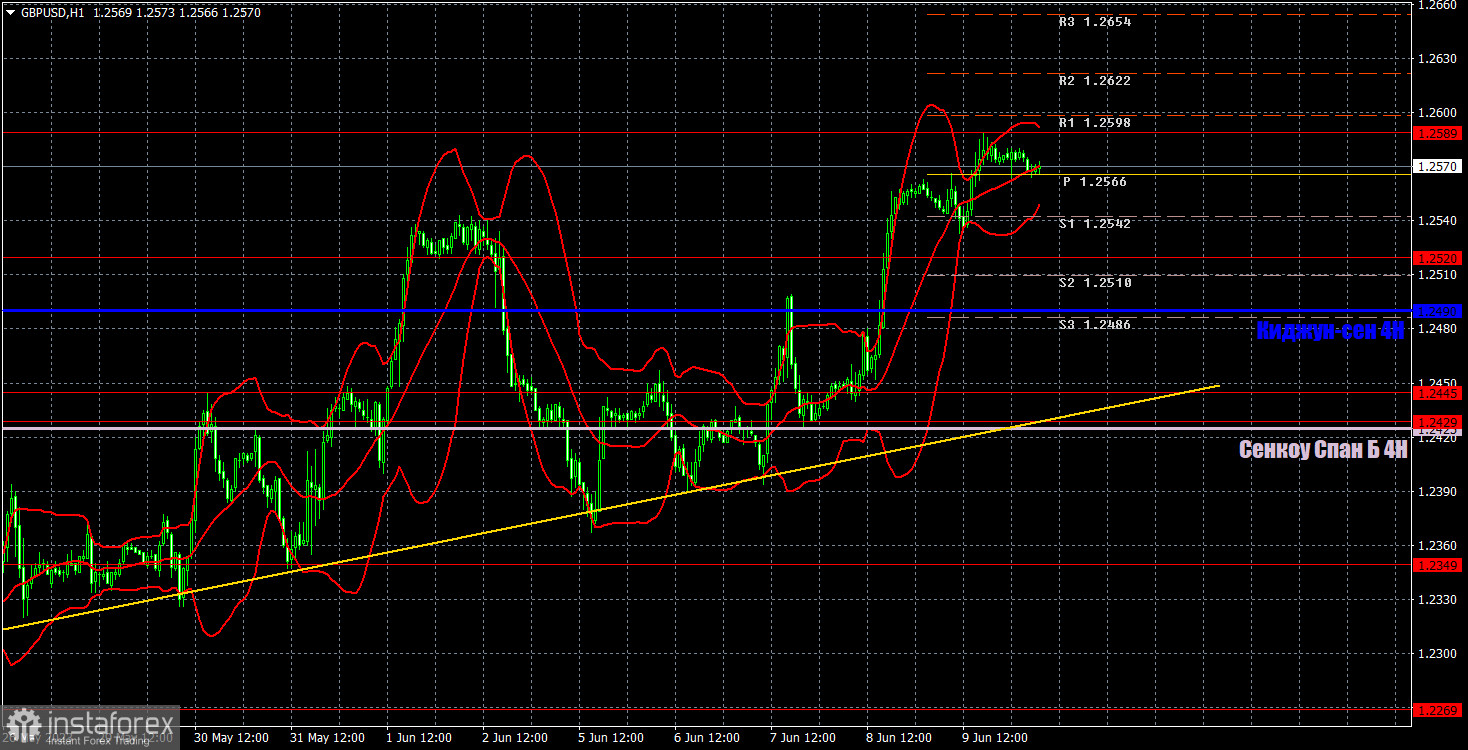Click the 30 May 12:00 time label
1468x750 pixels.
coord(231,738)
